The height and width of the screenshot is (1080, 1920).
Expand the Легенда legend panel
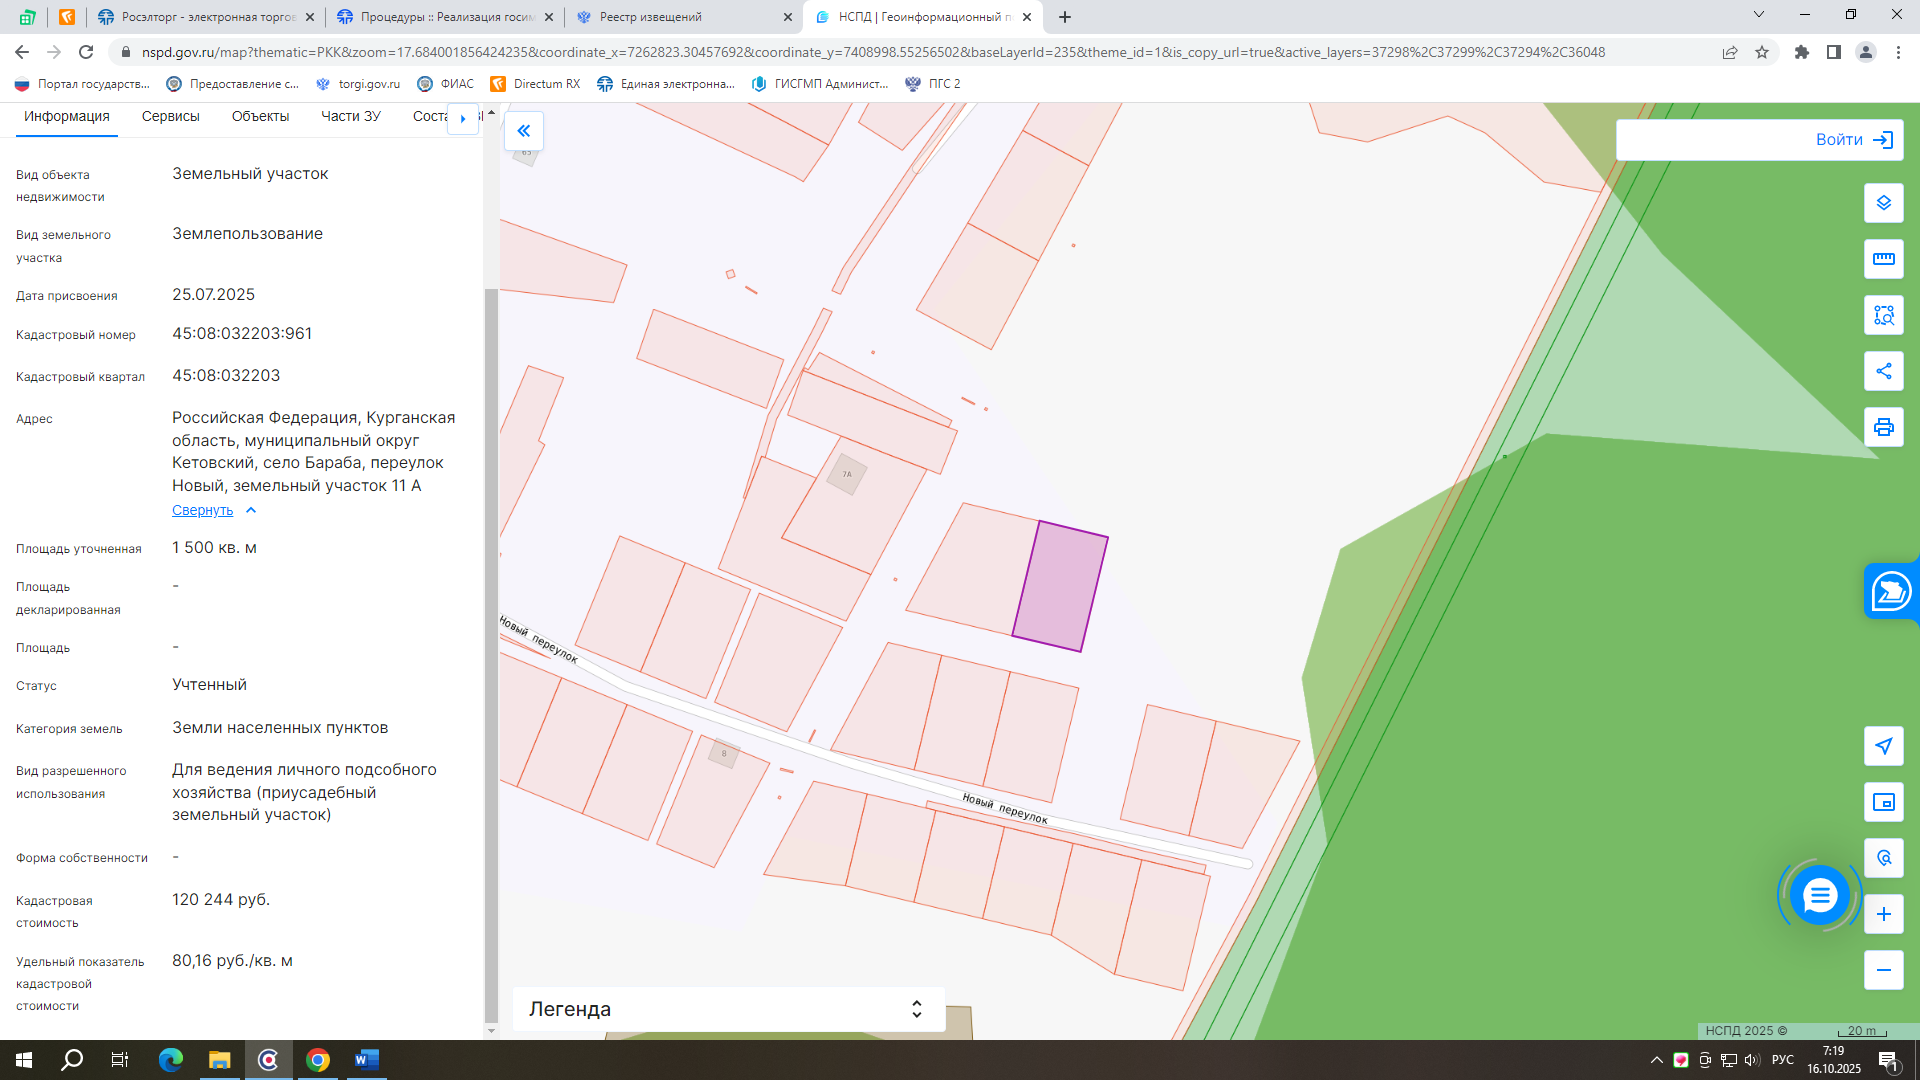pos(729,1009)
